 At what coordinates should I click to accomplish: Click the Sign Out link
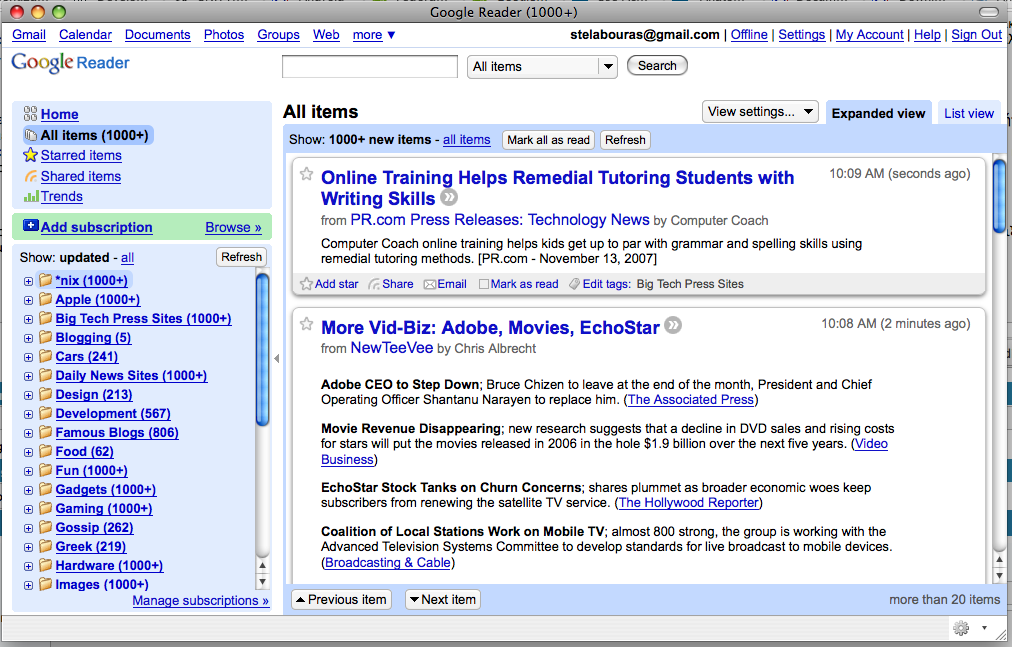[977, 35]
